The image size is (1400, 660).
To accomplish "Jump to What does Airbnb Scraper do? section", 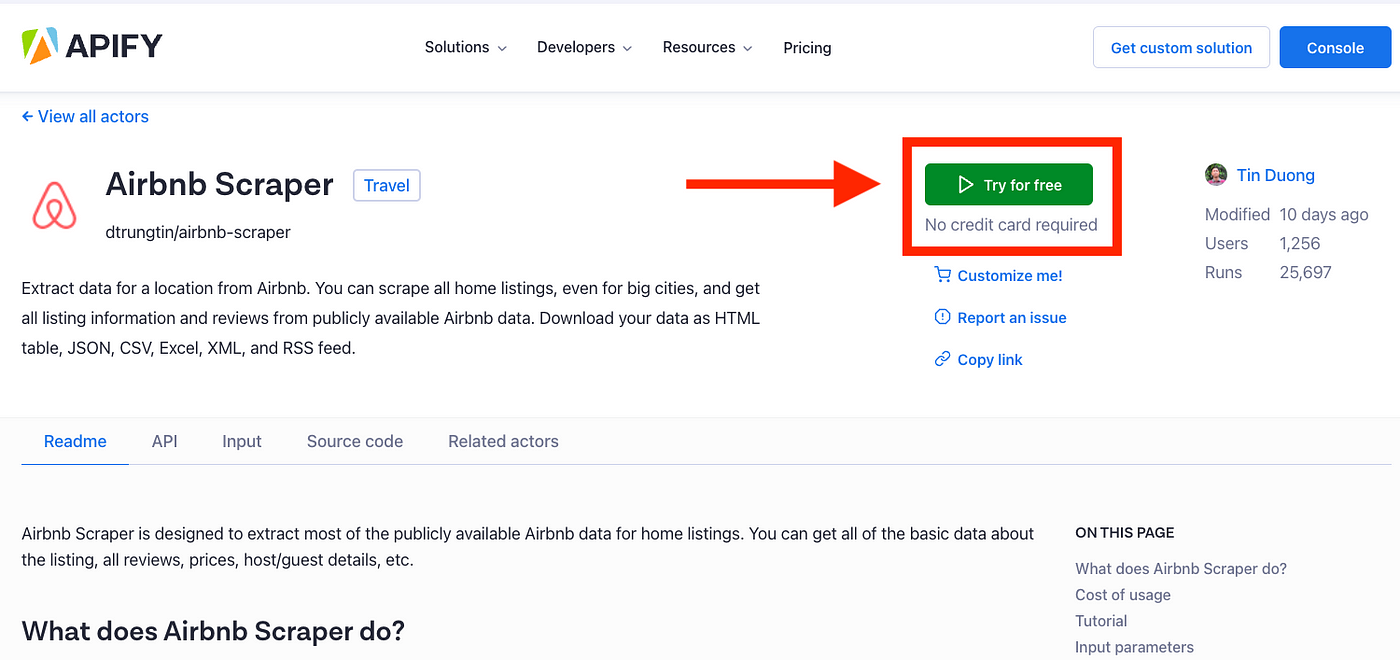I will [x=1181, y=568].
